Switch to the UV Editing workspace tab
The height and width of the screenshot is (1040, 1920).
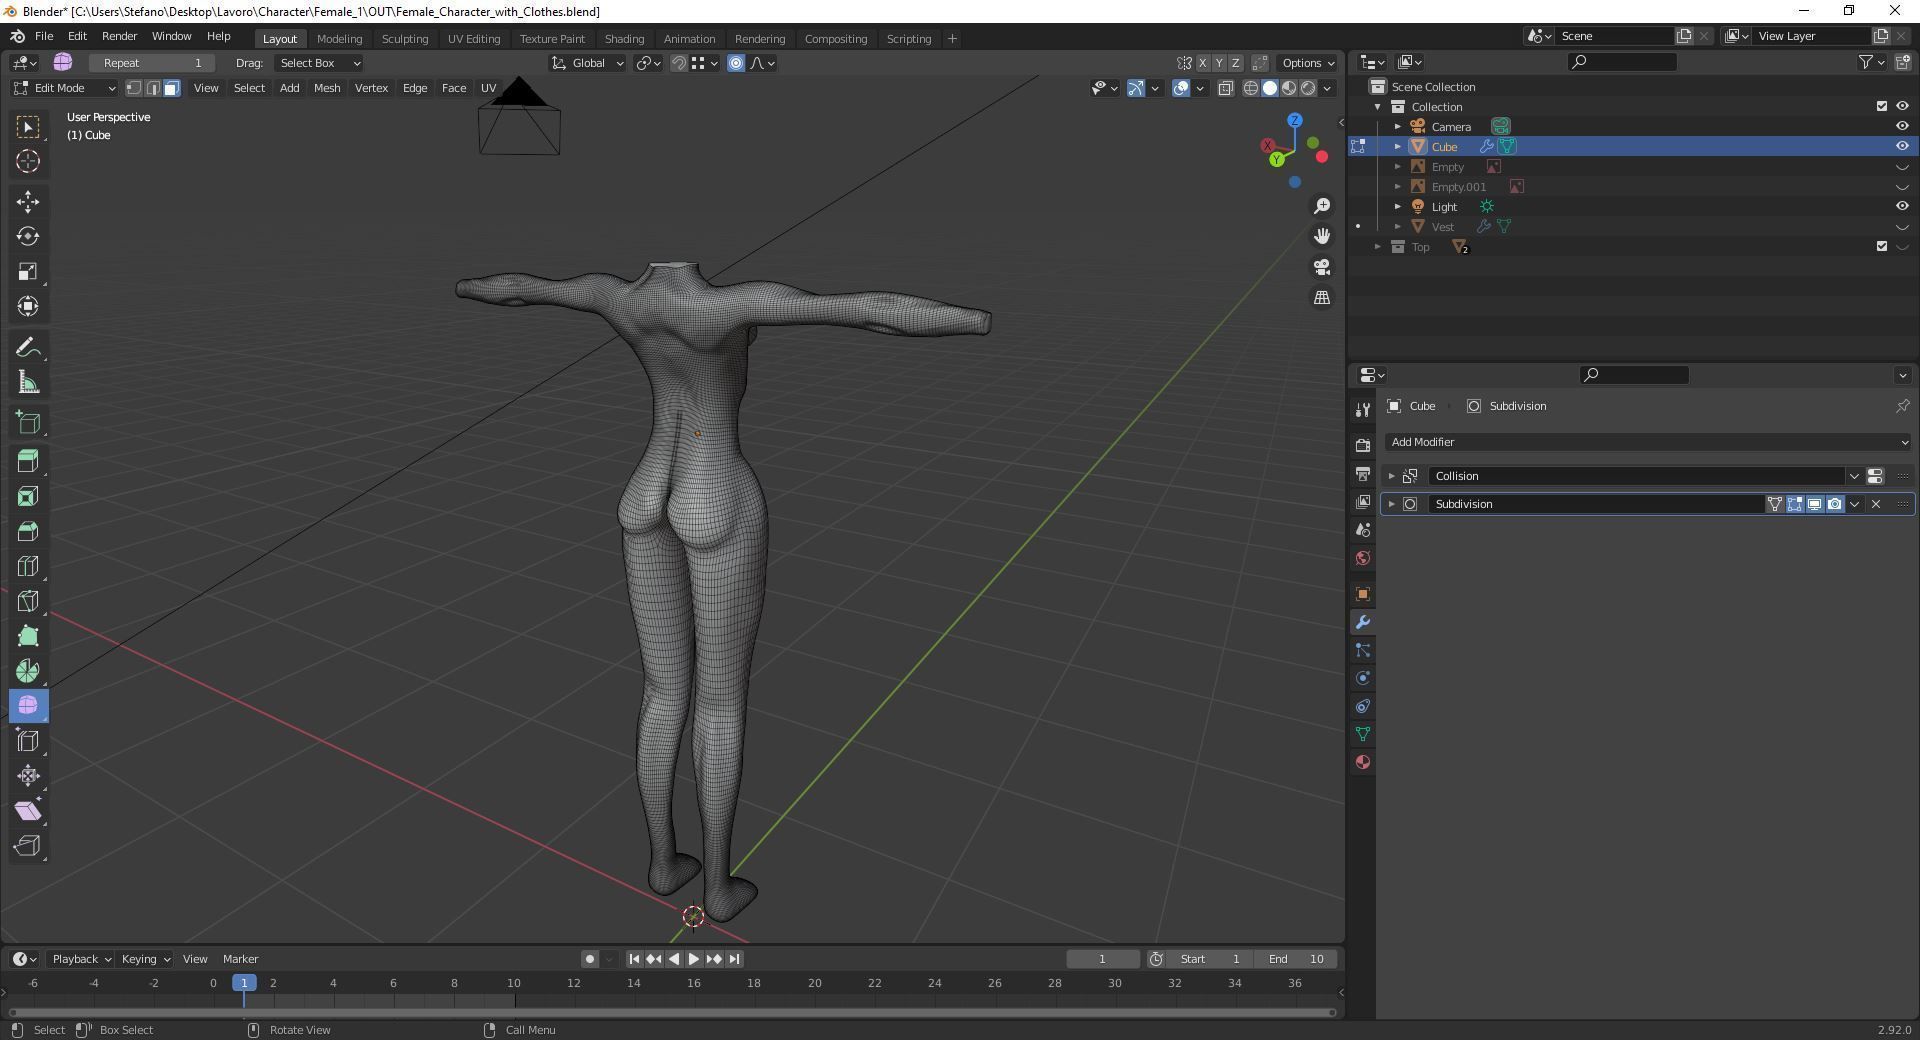pos(474,39)
